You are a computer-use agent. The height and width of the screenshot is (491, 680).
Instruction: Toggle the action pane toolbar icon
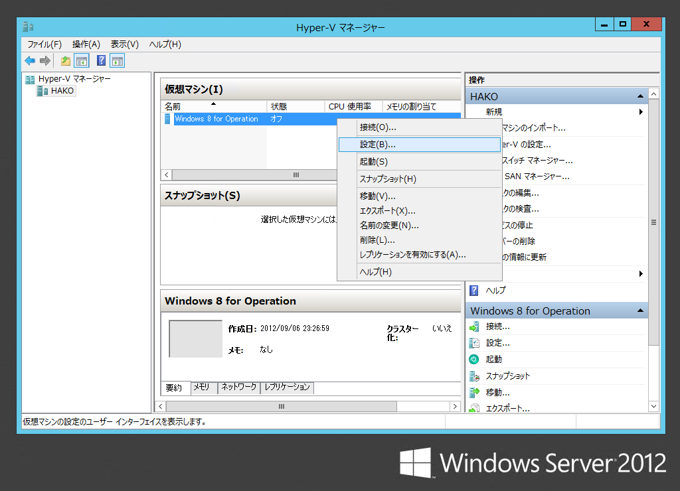point(117,61)
